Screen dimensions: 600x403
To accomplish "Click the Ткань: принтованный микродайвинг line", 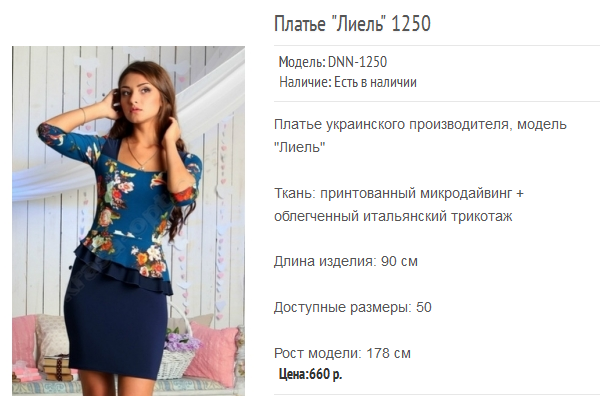I will (x=399, y=194).
